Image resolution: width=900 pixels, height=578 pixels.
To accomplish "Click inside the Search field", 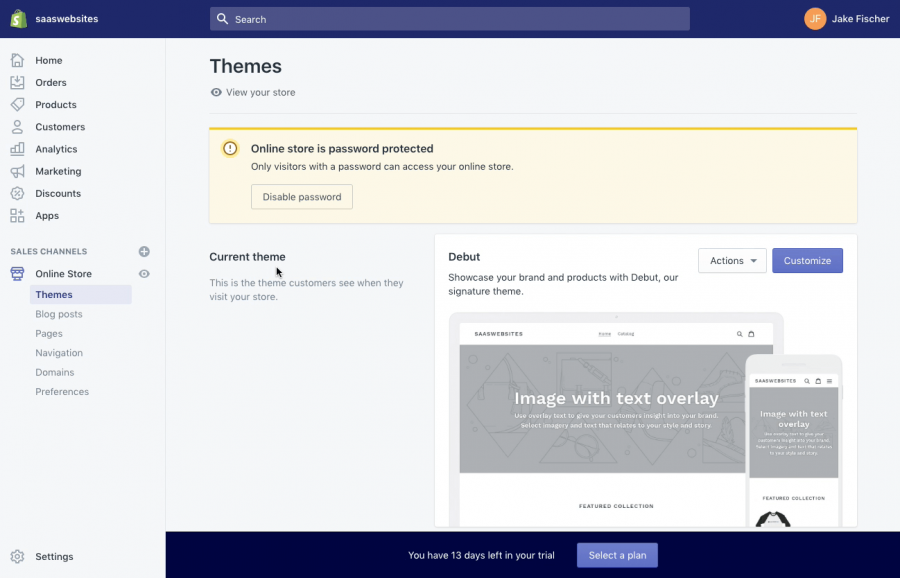I will (449, 18).
